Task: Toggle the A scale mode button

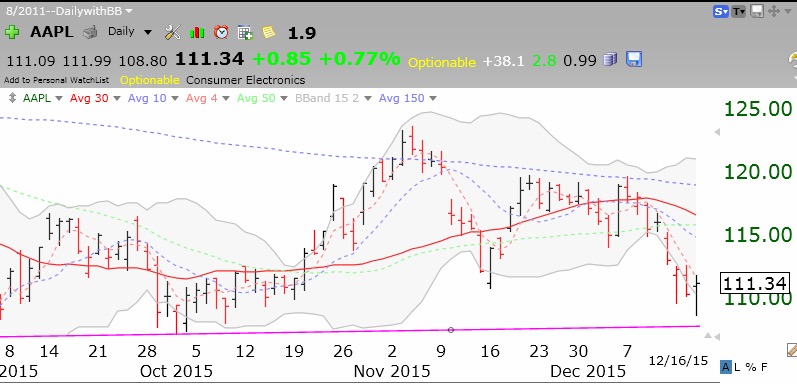Action: tap(726, 367)
